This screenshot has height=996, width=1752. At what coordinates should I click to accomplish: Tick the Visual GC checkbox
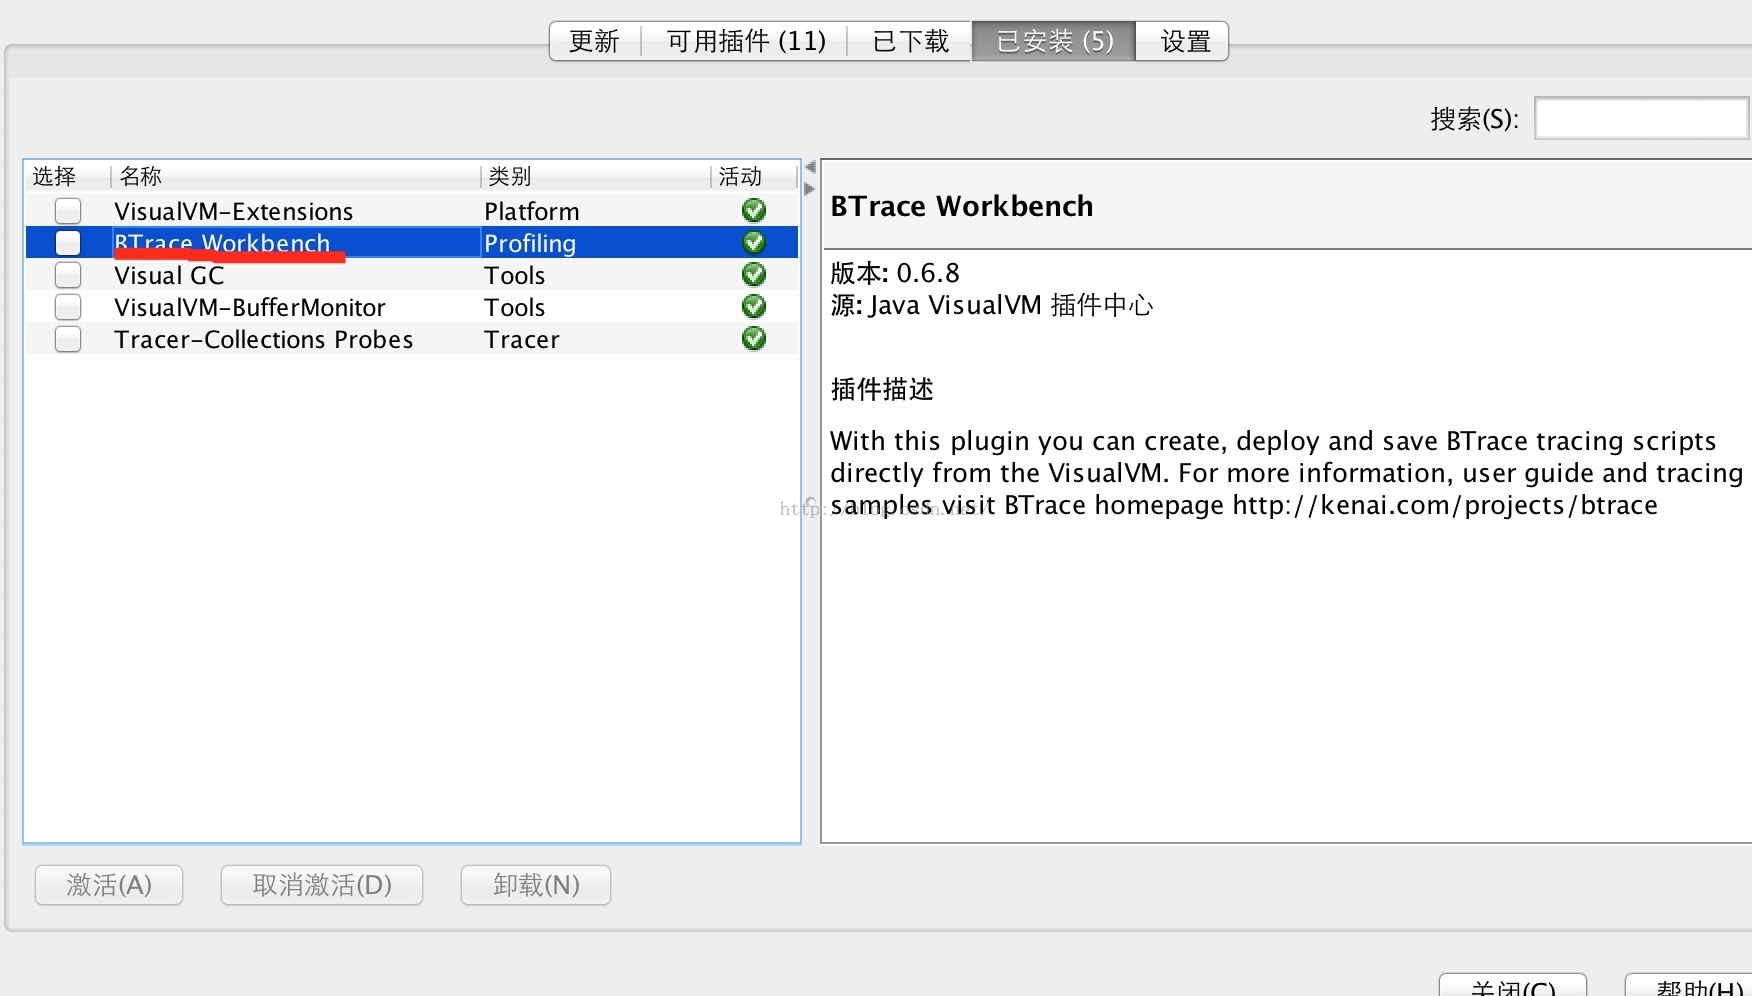coord(68,275)
